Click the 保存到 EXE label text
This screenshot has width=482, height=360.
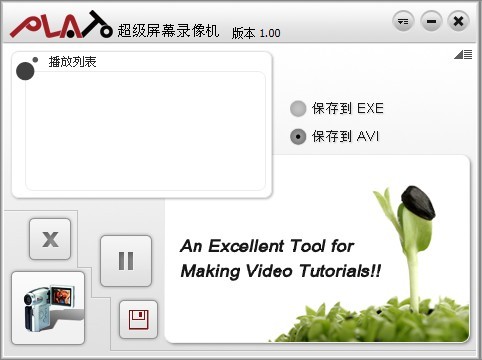(348, 108)
